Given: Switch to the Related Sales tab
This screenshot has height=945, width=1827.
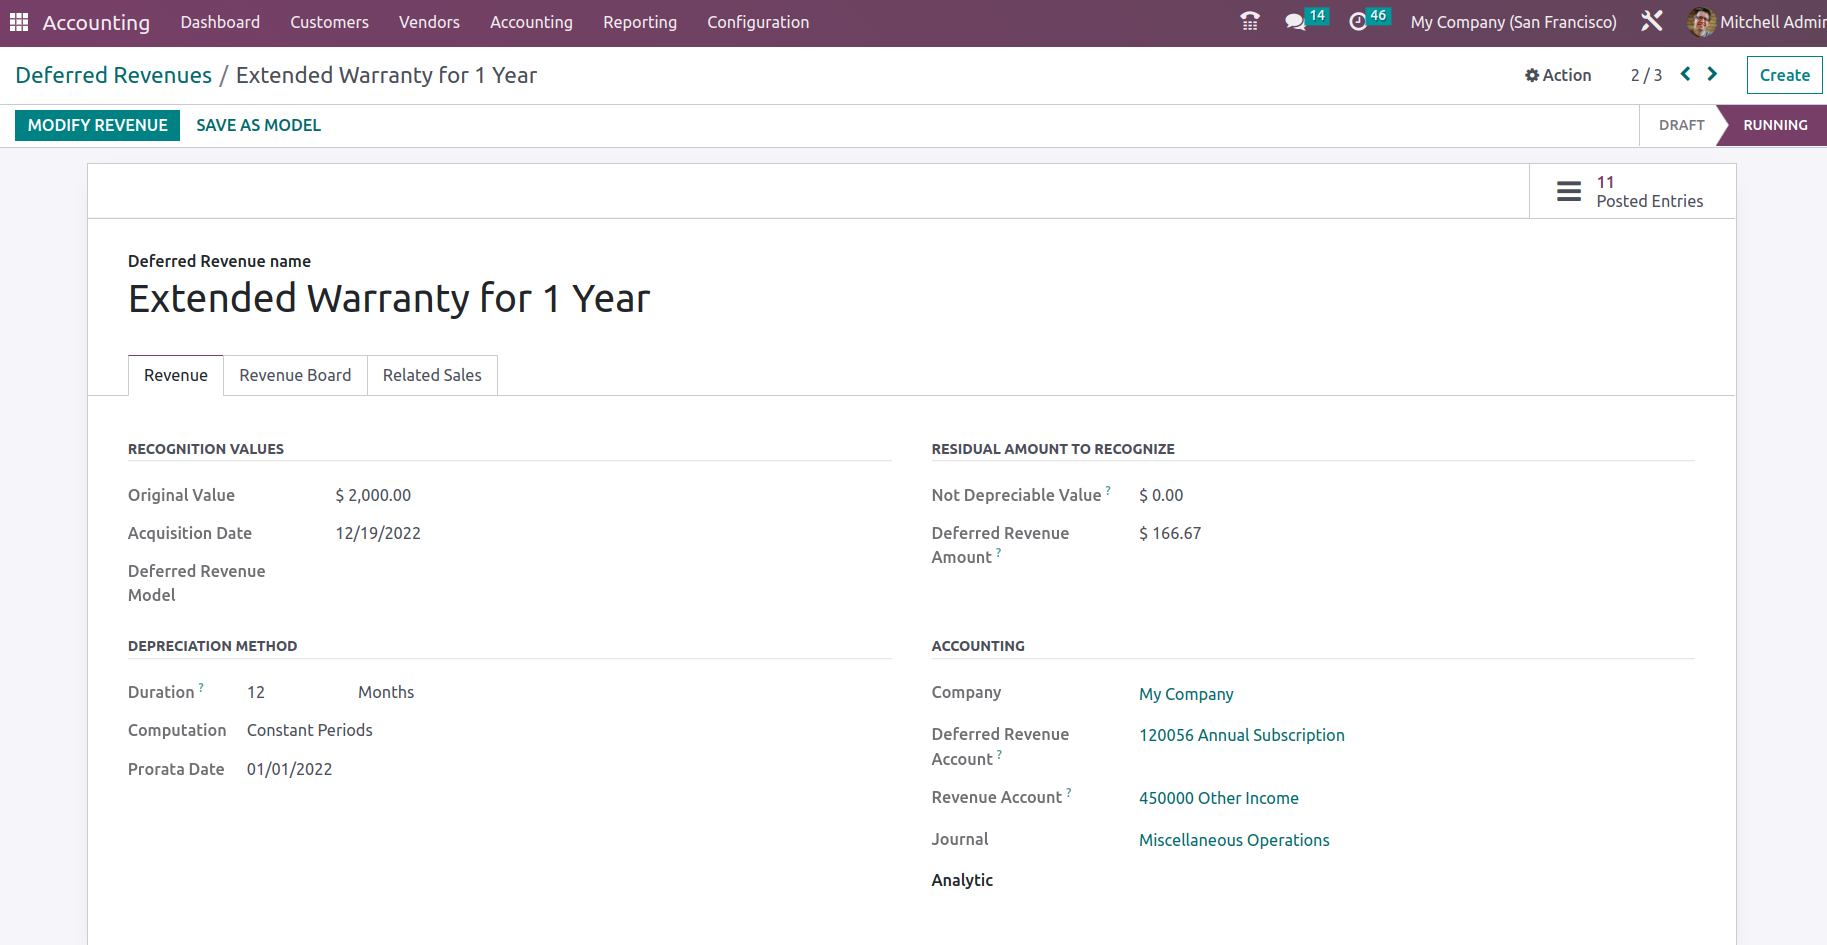Looking at the screenshot, I should tap(432, 375).
